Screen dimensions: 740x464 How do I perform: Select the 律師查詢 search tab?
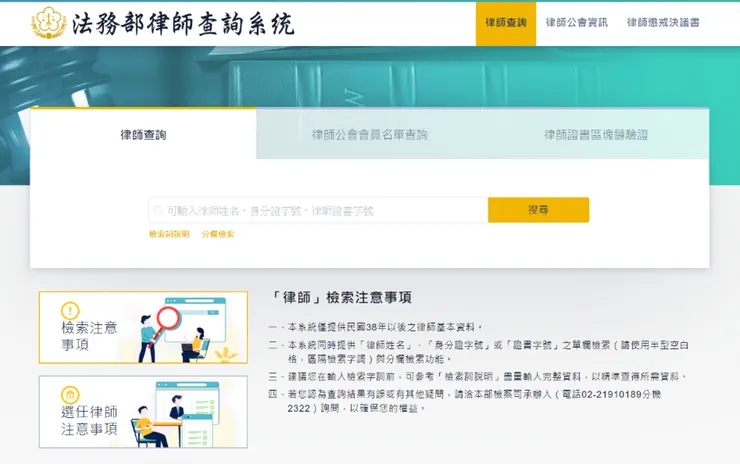(x=143, y=135)
